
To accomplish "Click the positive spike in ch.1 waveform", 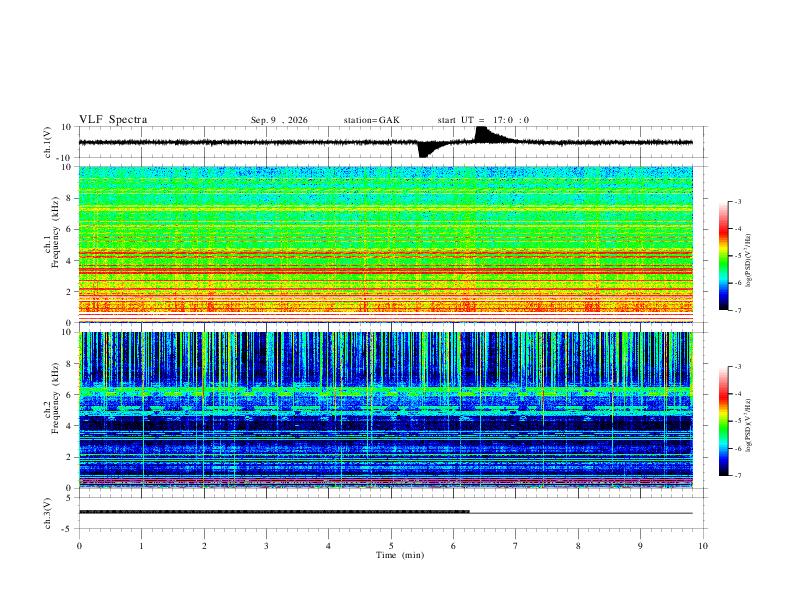I will point(483,134).
